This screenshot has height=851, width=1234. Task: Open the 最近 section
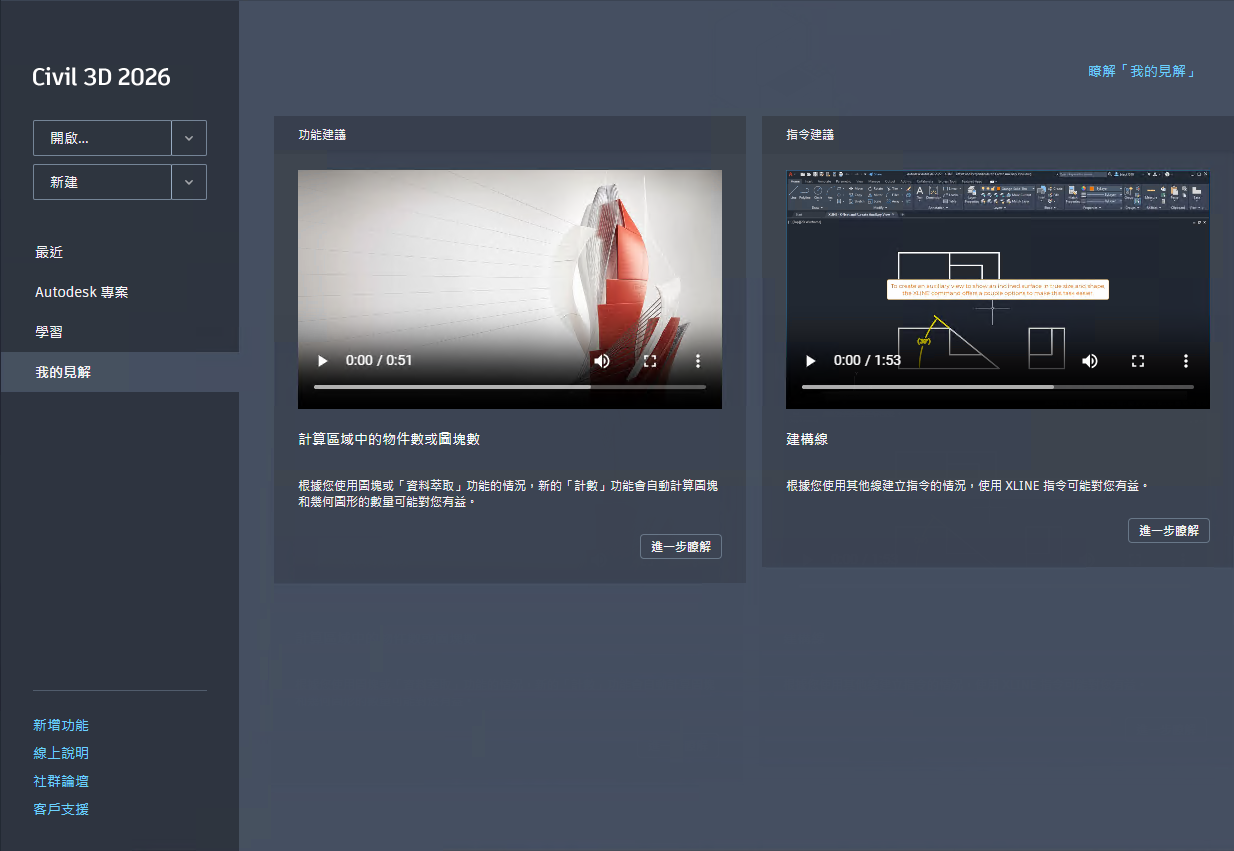tap(119, 252)
